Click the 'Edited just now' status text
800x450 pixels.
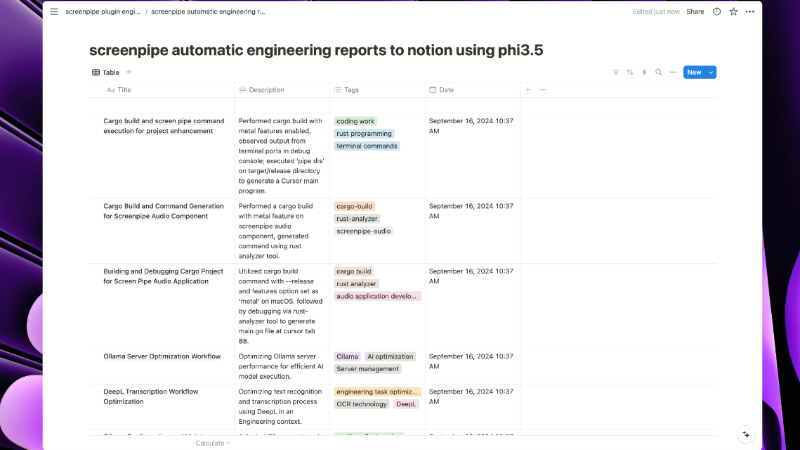tap(656, 12)
